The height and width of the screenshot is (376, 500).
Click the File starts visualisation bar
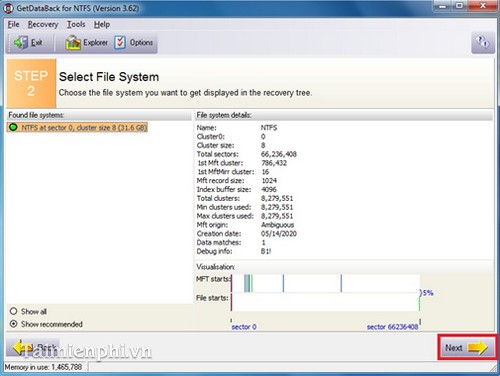click(x=325, y=302)
